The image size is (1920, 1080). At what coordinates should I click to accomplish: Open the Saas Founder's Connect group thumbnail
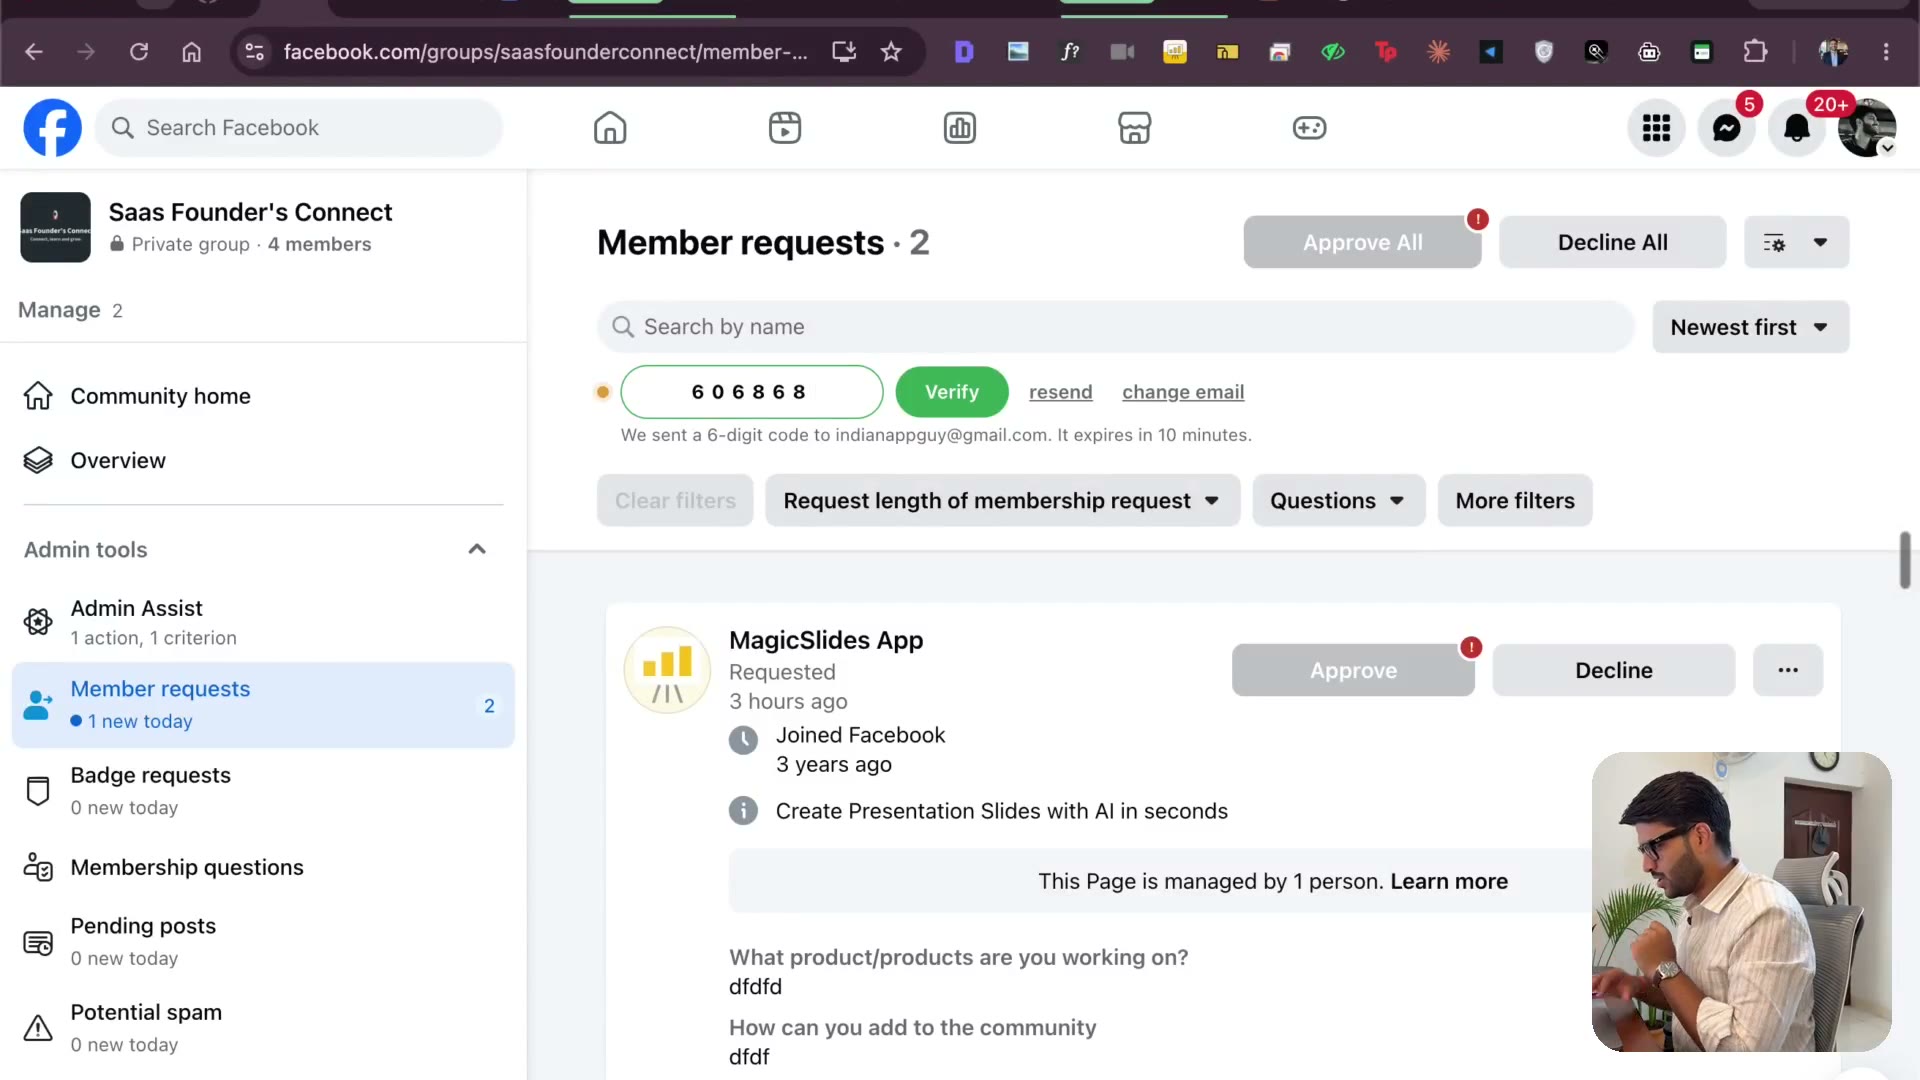coord(56,227)
